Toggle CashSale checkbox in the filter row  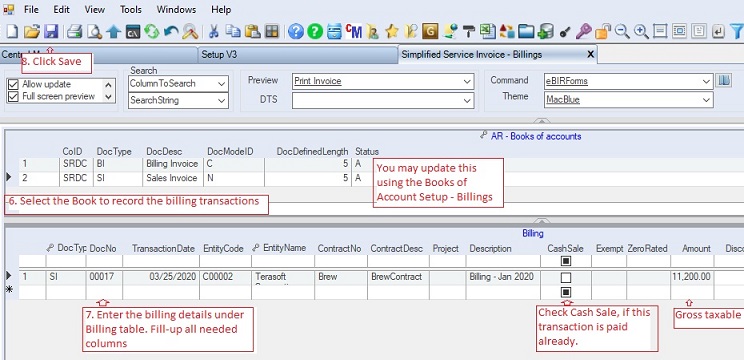(x=566, y=261)
